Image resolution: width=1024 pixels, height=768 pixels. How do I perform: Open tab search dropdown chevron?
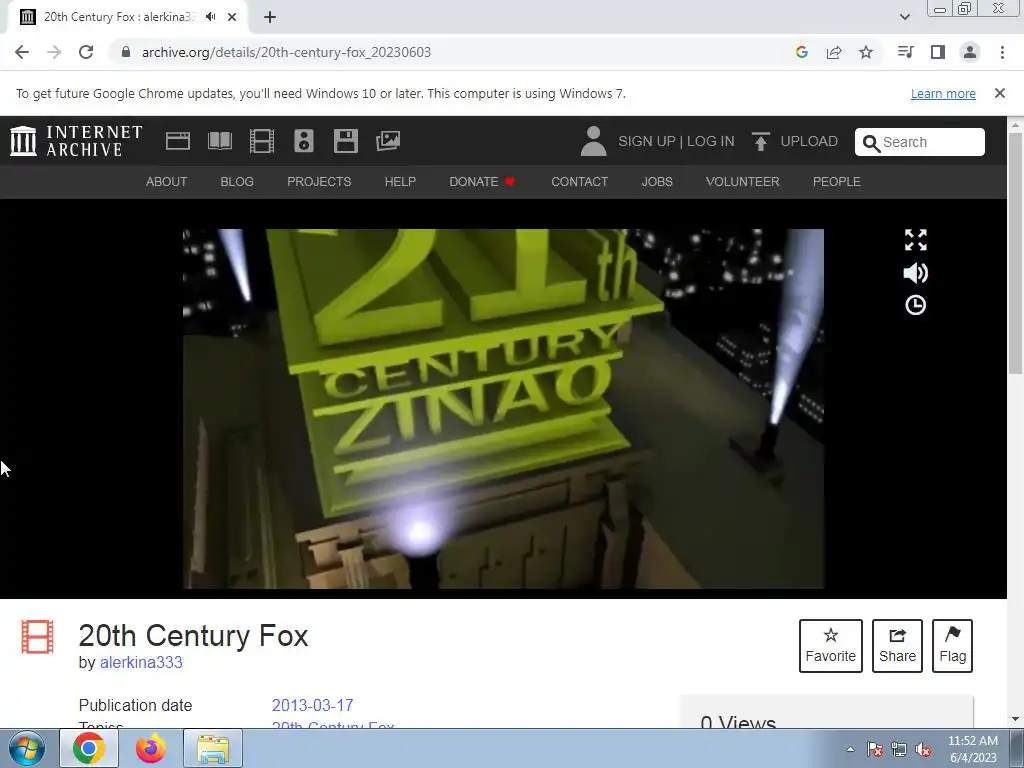pos(904,17)
